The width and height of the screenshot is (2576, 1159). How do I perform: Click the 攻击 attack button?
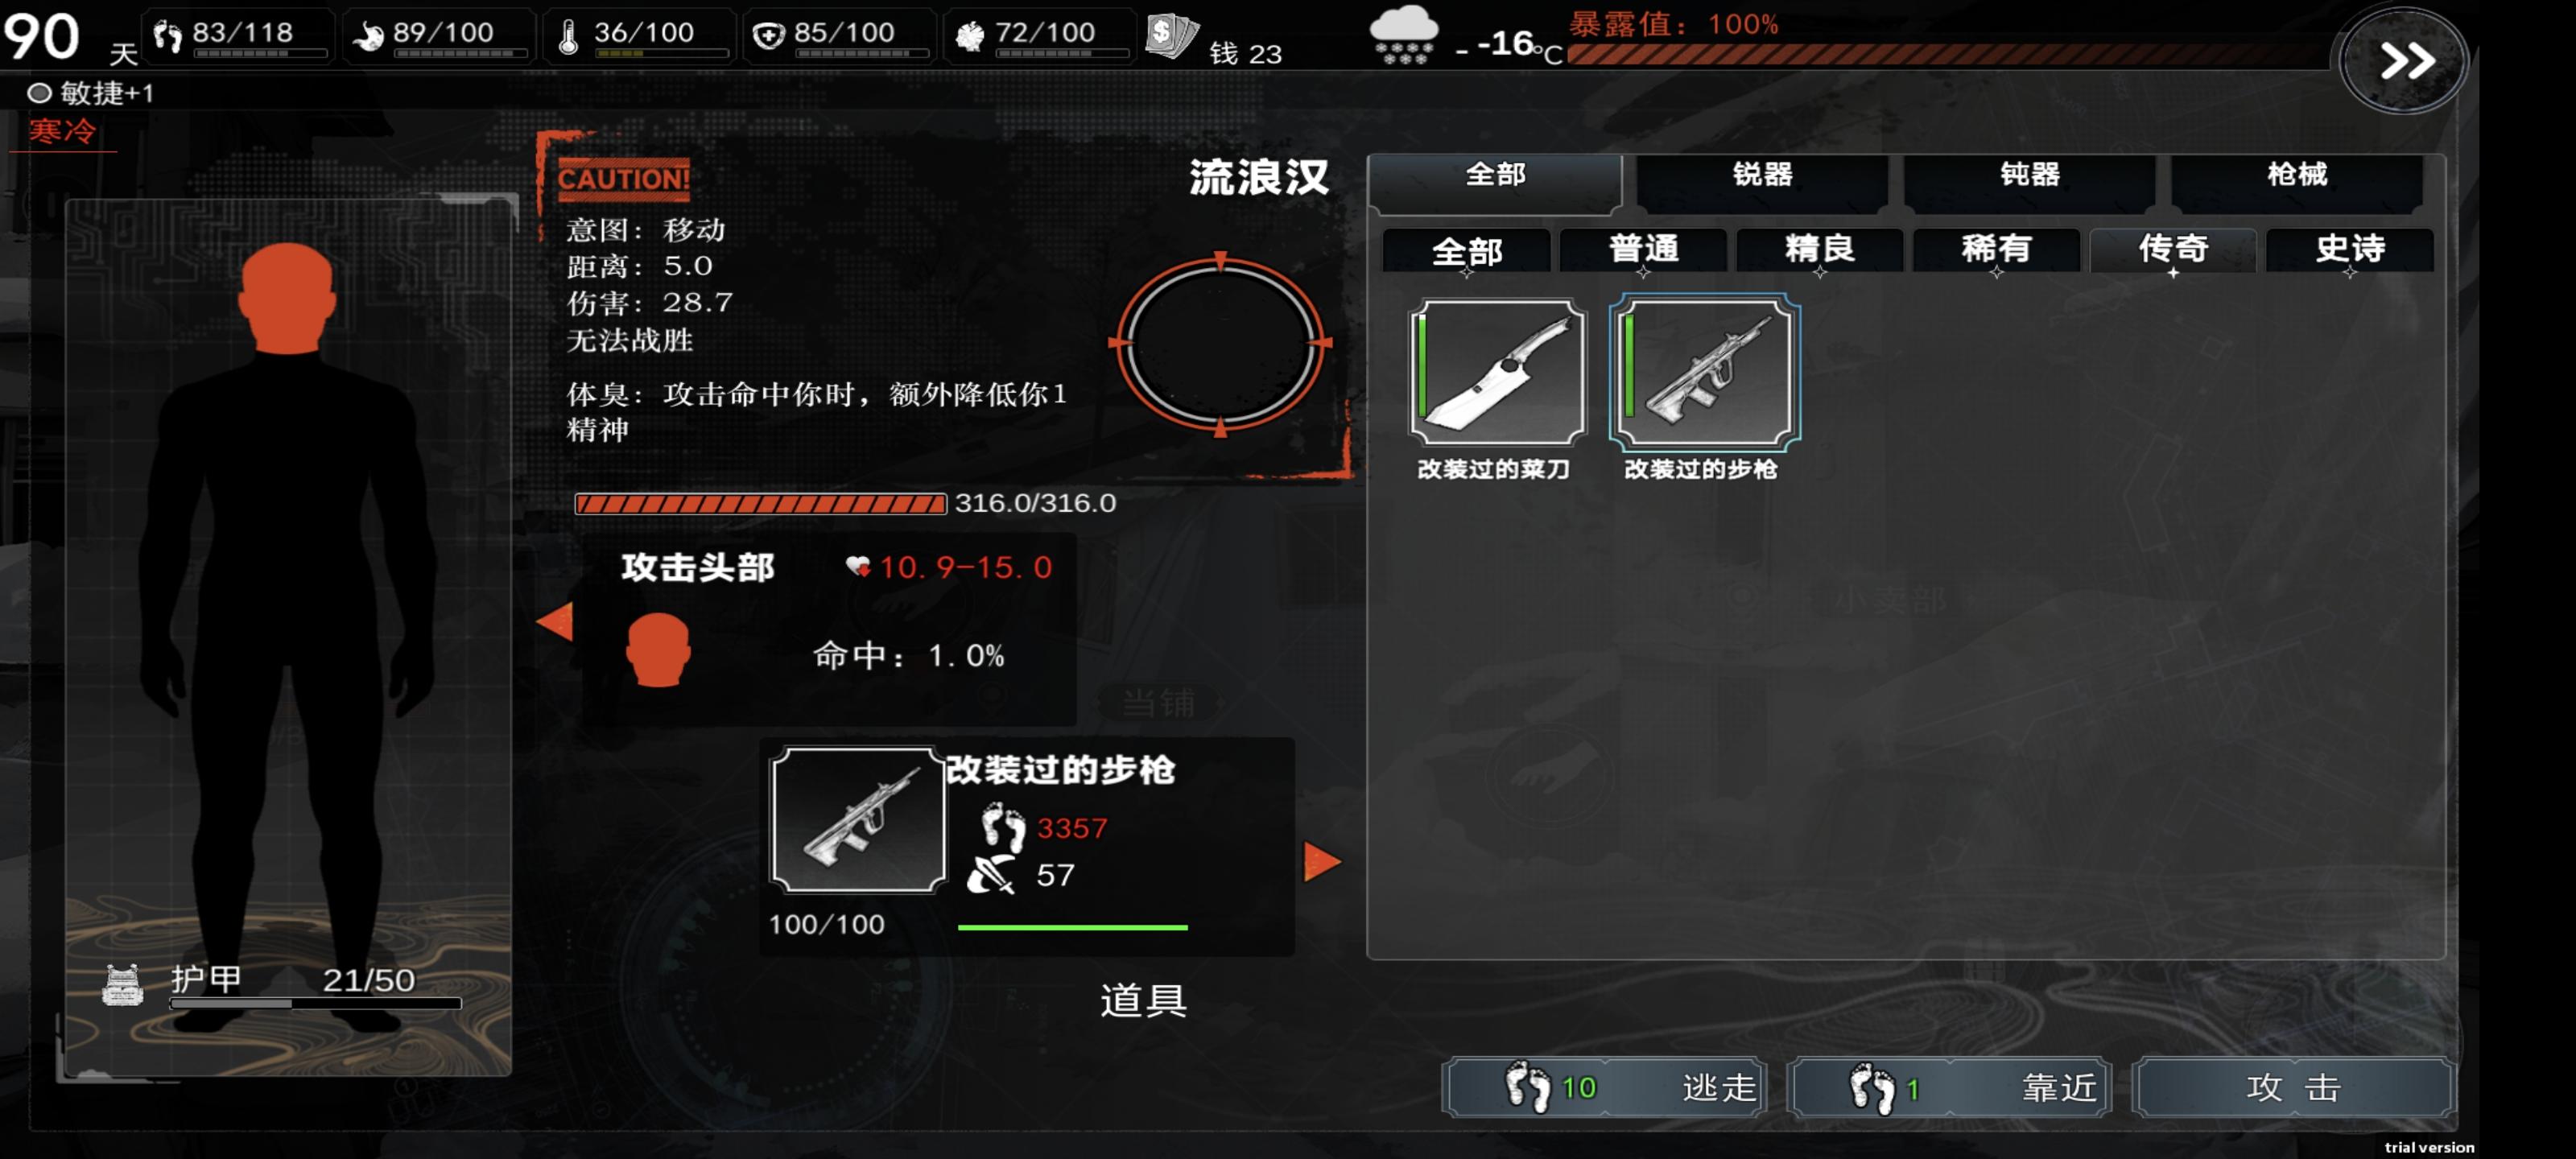pos(2293,1086)
